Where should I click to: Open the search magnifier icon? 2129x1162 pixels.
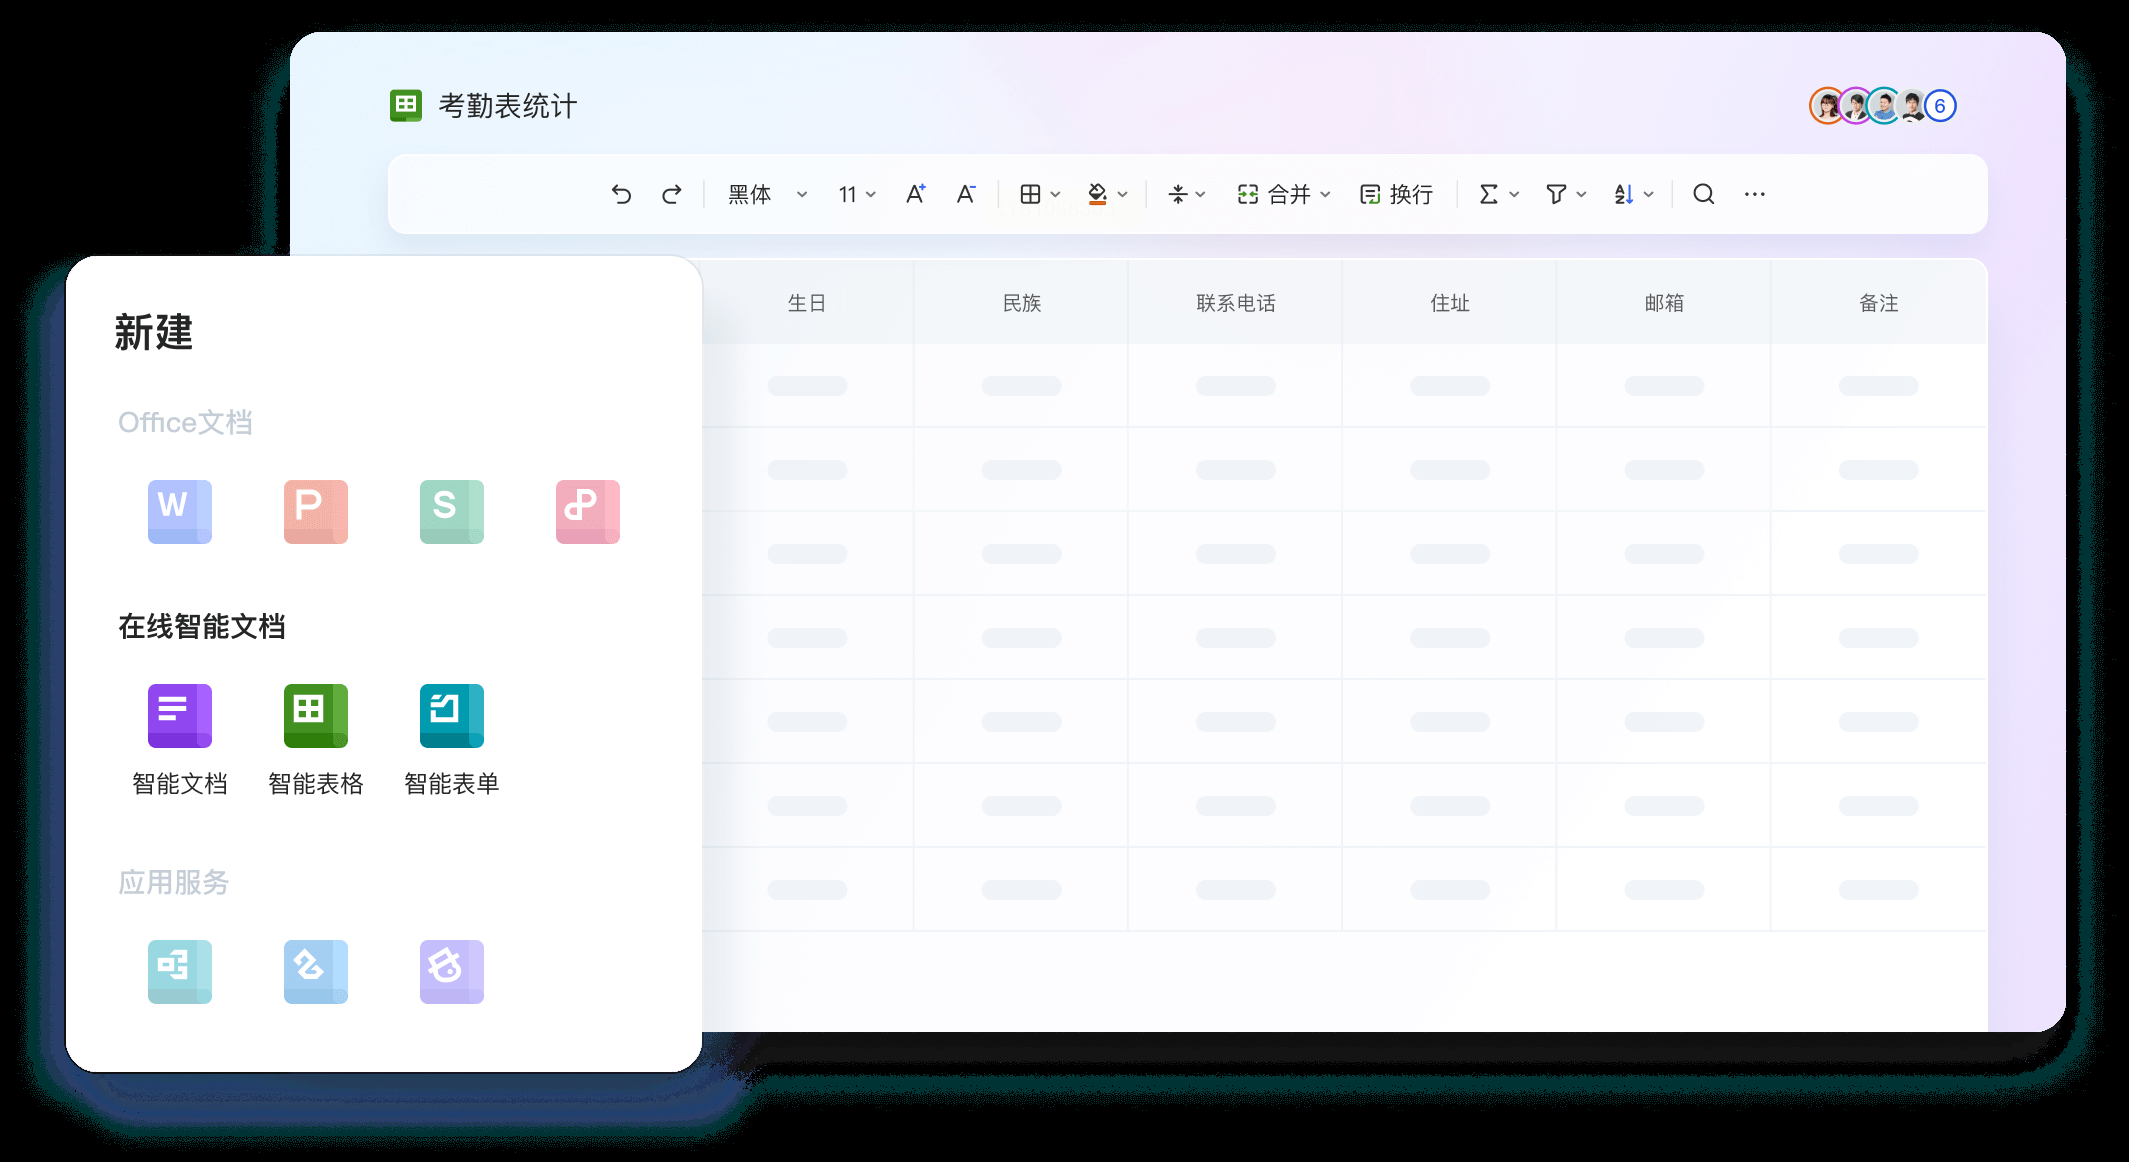[x=1703, y=194]
